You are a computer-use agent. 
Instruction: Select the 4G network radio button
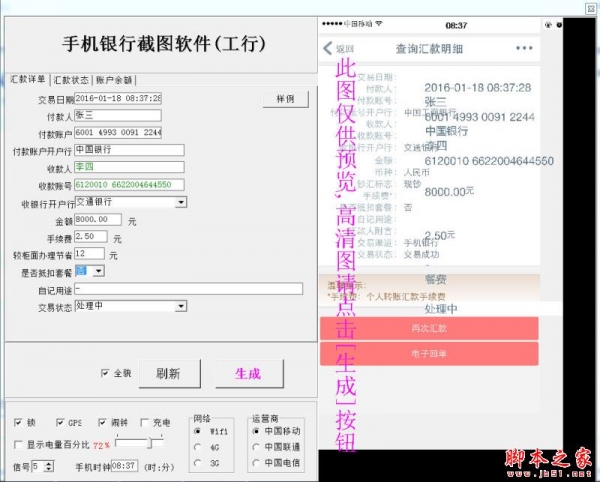coord(197,447)
